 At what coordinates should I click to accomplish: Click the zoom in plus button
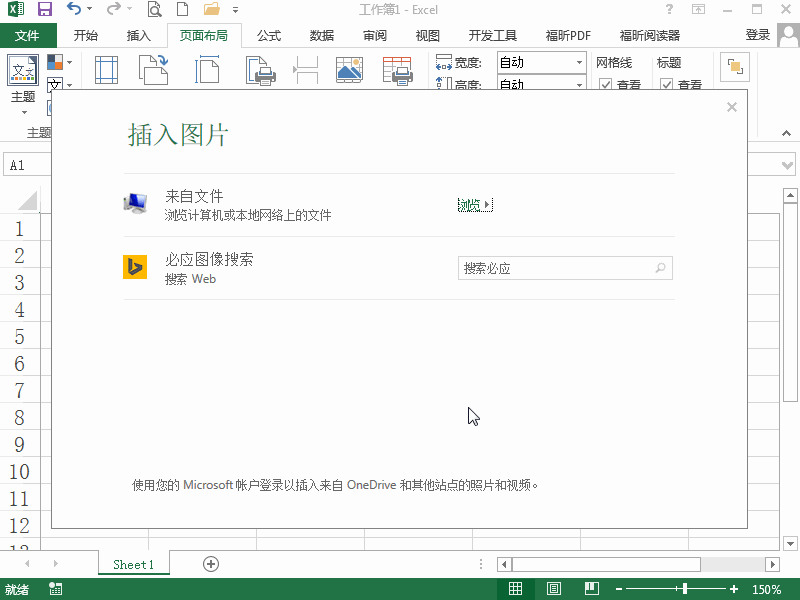click(734, 589)
